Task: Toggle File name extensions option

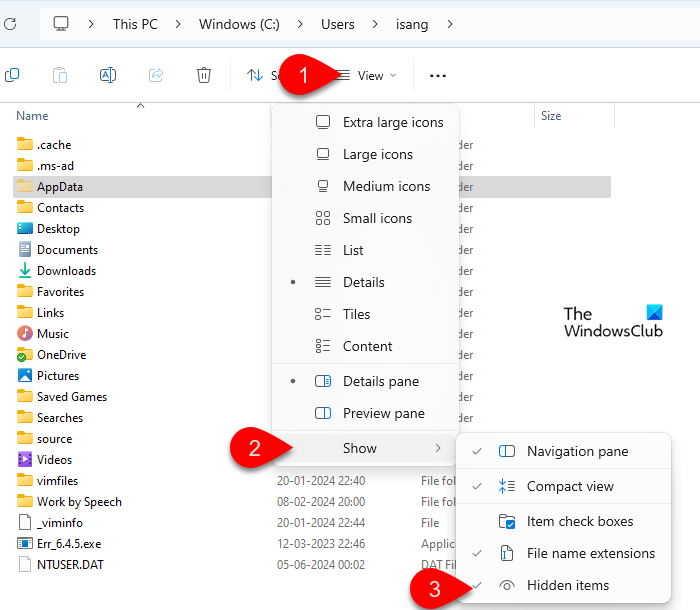Action: pos(563,553)
